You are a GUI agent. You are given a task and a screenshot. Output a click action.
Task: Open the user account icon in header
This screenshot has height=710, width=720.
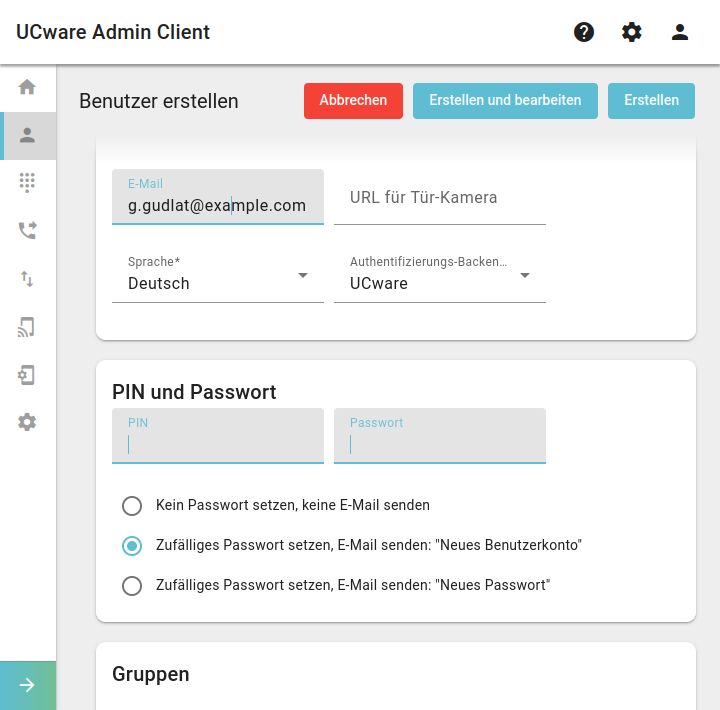pyautogui.click(x=680, y=32)
